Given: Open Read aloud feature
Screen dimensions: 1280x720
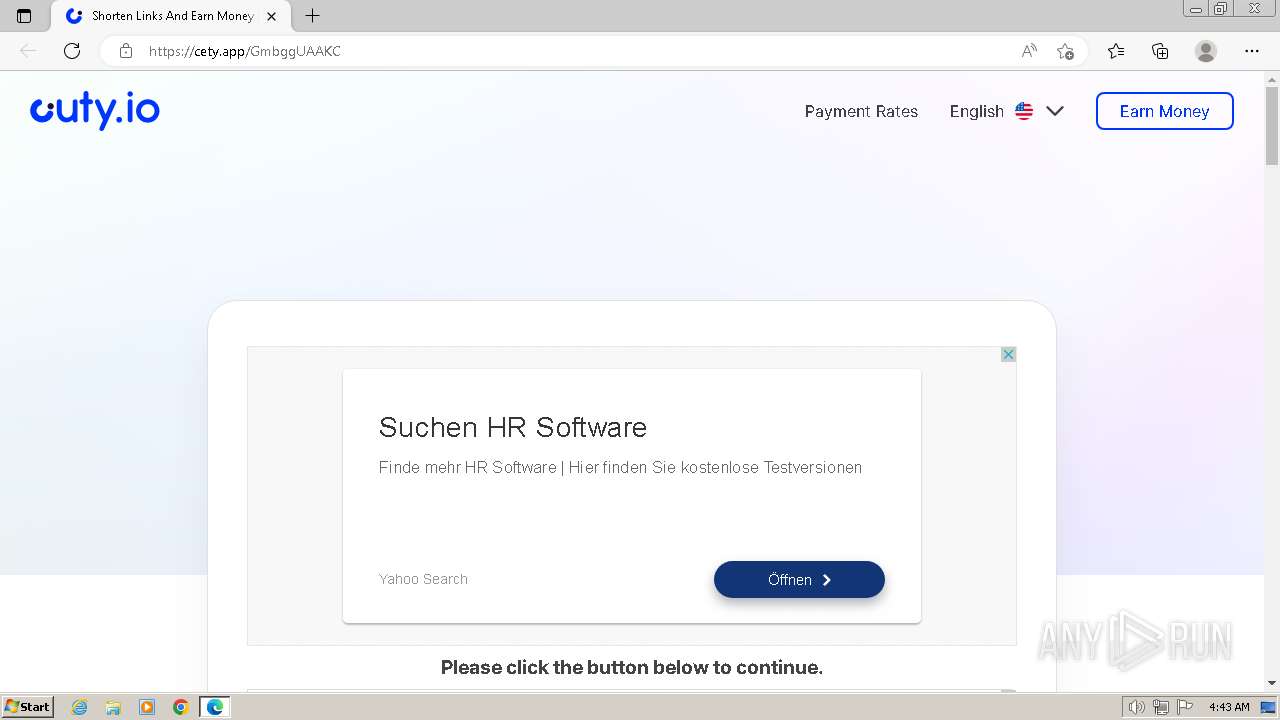Looking at the screenshot, I should click(1029, 51).
